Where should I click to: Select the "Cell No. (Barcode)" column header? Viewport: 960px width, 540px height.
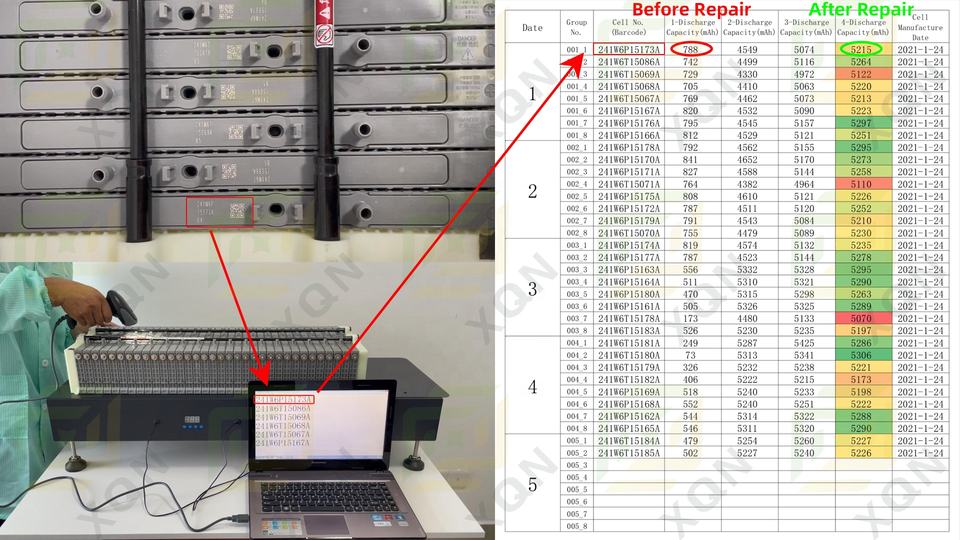(x=629, y=28)
